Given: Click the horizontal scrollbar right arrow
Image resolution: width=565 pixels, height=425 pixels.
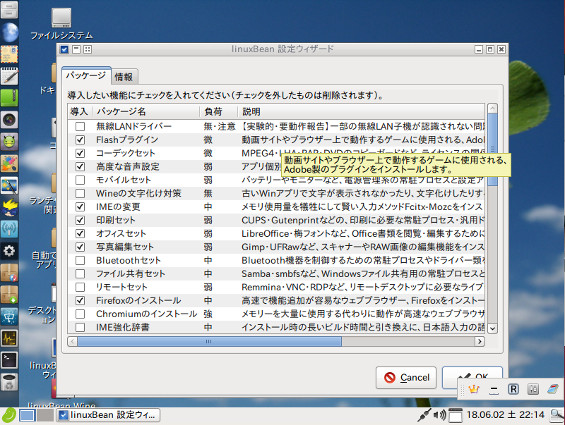Looking at the screenshot, I should pos(479,341).
